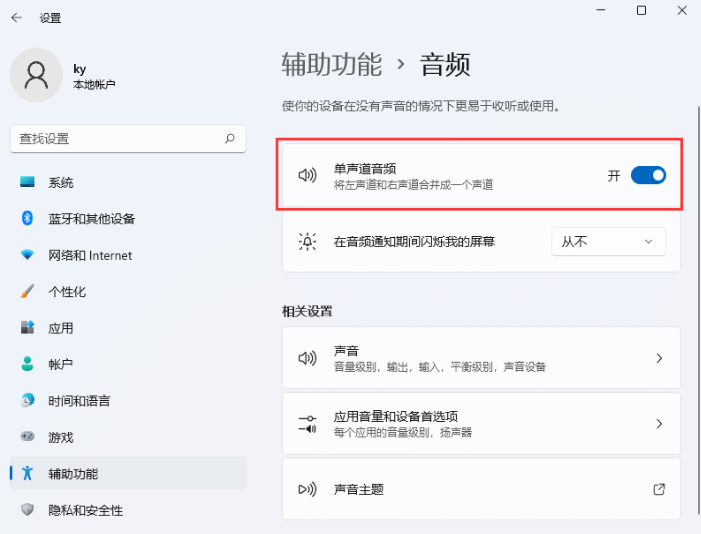The height and width of the screenshot is (534, 701).
Task: Select 系统 in the sidebar menu
Action: click(60, 183)
